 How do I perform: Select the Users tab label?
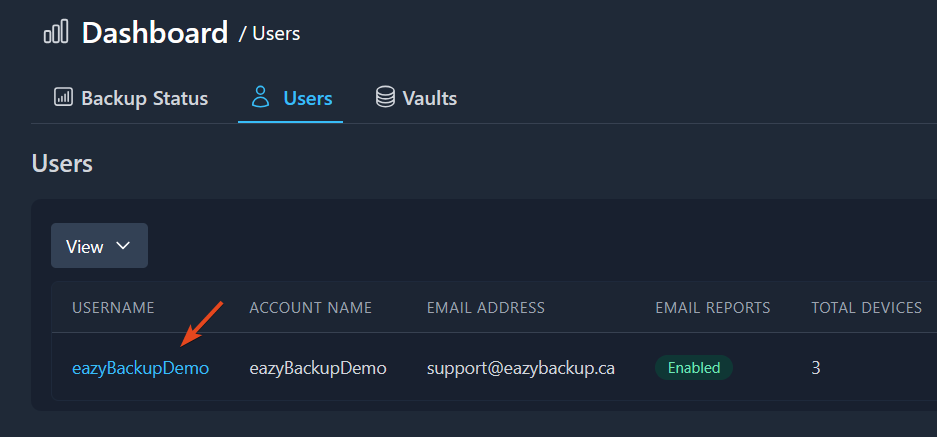(x=308, y=98)
